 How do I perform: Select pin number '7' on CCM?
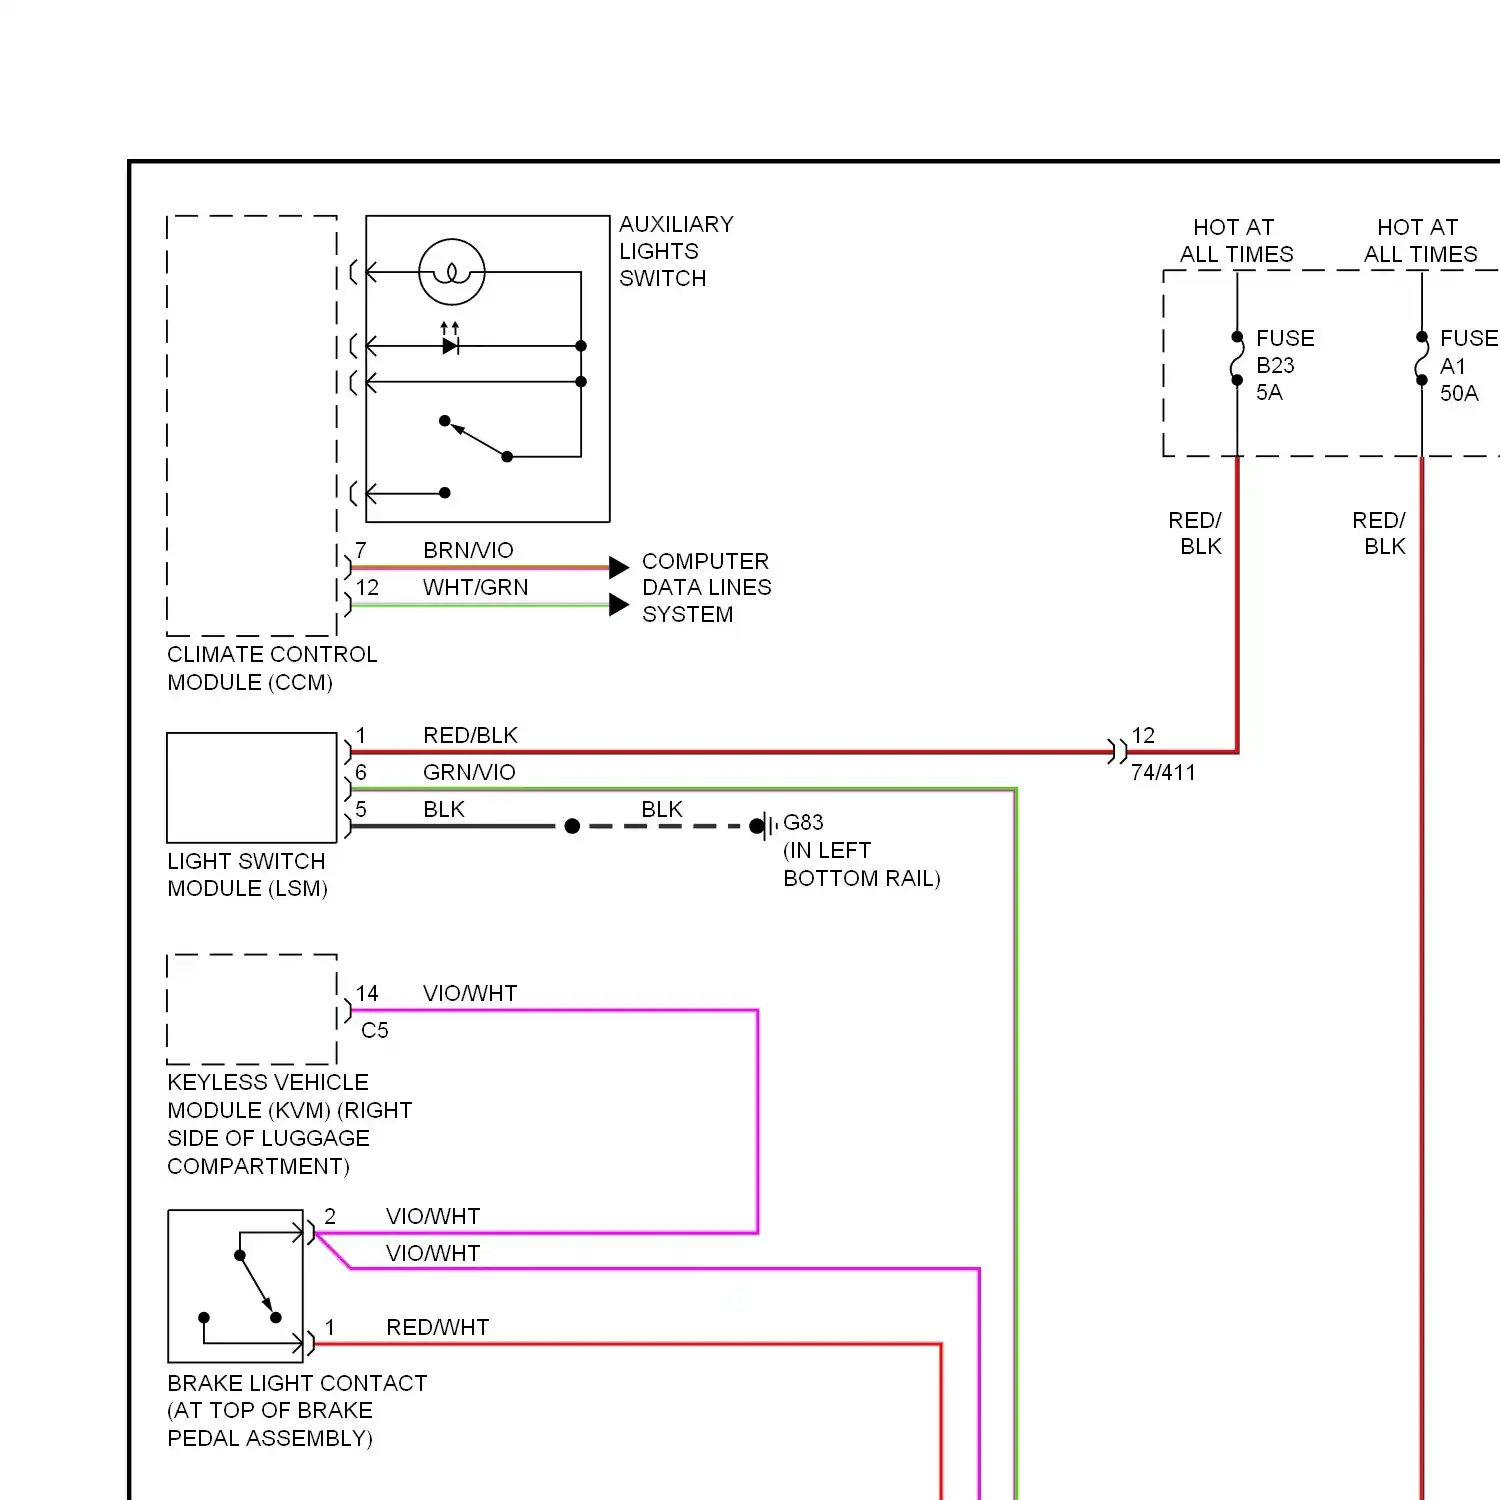(x=361, y=550)
